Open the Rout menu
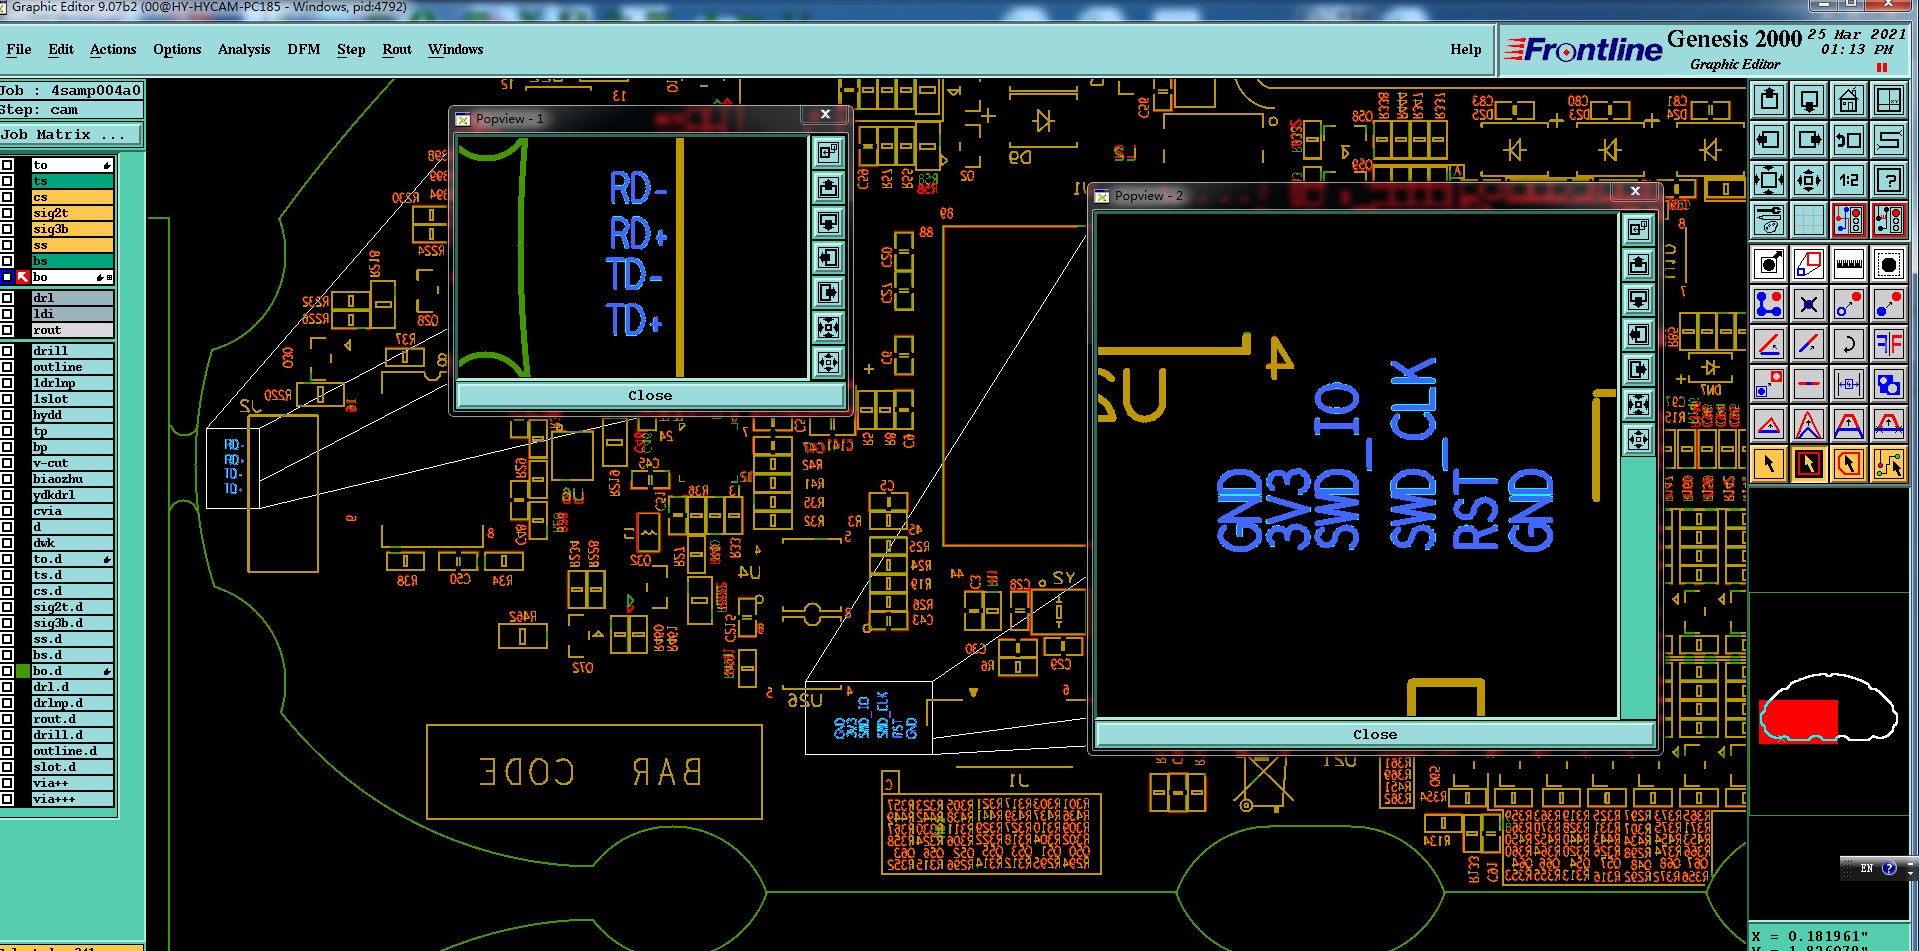Screen dimensions: 1919x951 397,49
